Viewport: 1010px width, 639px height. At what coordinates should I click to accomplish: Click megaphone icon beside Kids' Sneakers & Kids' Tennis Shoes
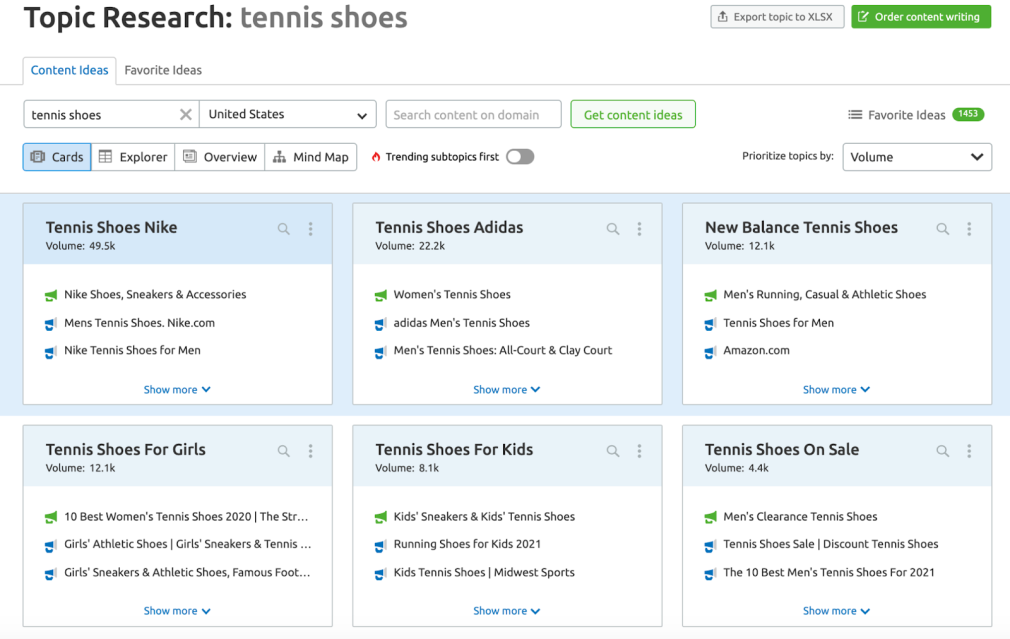click(381, 517)
